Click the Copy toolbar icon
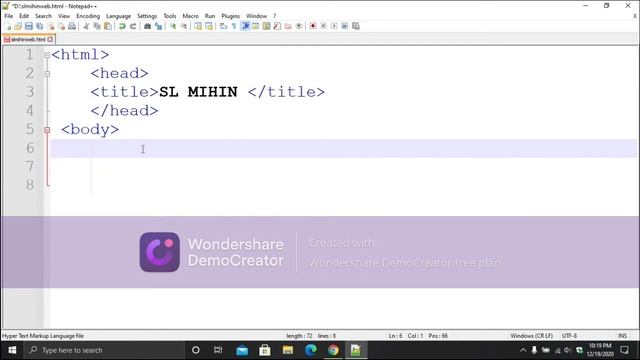This screenshot has height=360, width=640. click(x=97, y=26)
